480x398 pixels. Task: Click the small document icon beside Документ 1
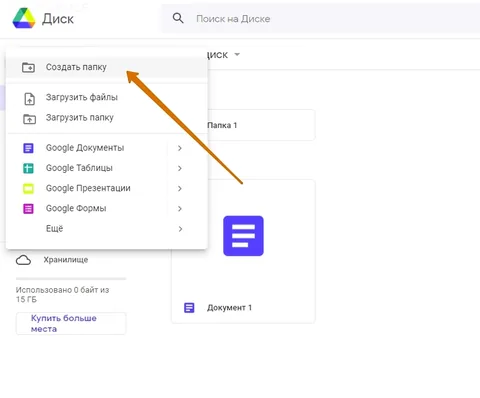point(189,307)
